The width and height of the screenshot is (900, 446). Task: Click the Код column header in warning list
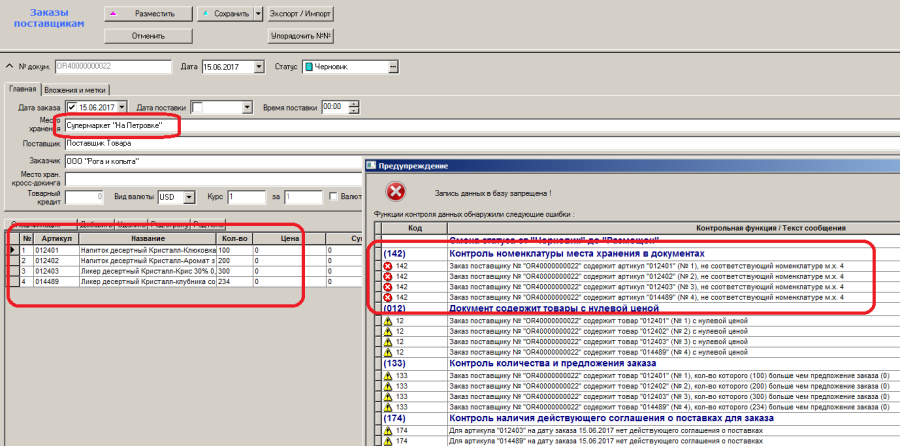[414, 228]
